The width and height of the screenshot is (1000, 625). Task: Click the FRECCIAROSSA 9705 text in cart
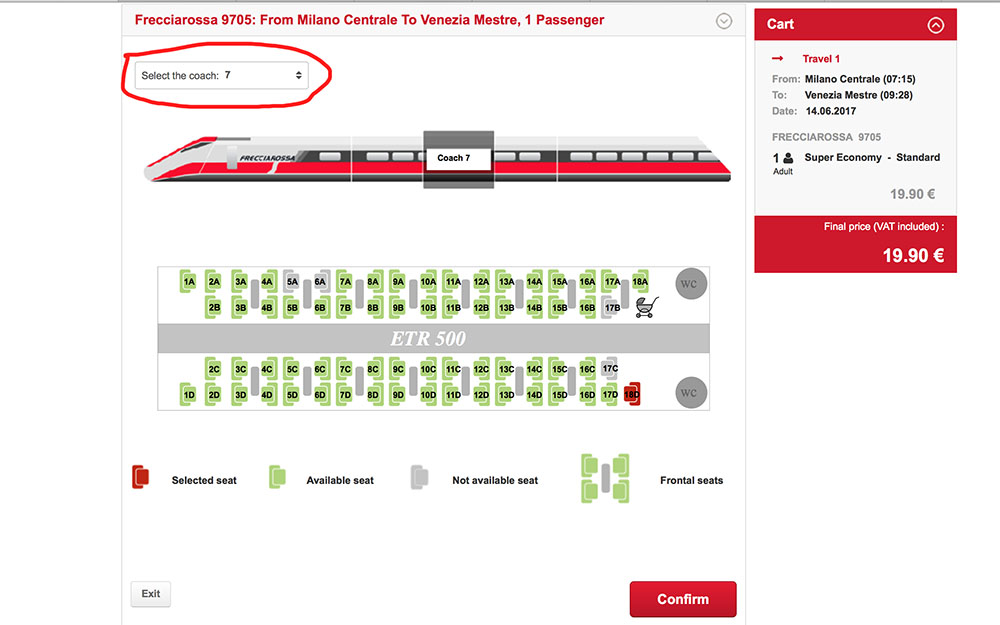coord(826,137)
